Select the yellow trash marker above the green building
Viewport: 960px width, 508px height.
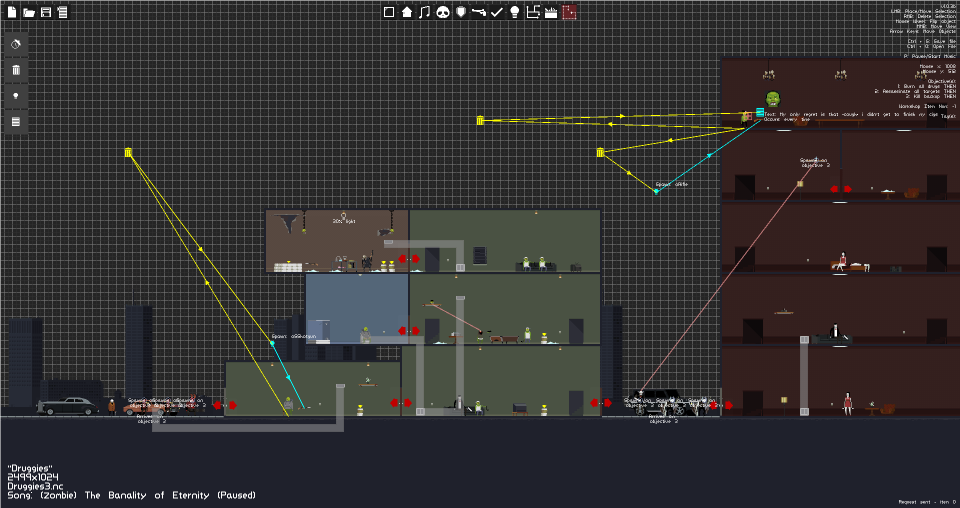point(481,121)
